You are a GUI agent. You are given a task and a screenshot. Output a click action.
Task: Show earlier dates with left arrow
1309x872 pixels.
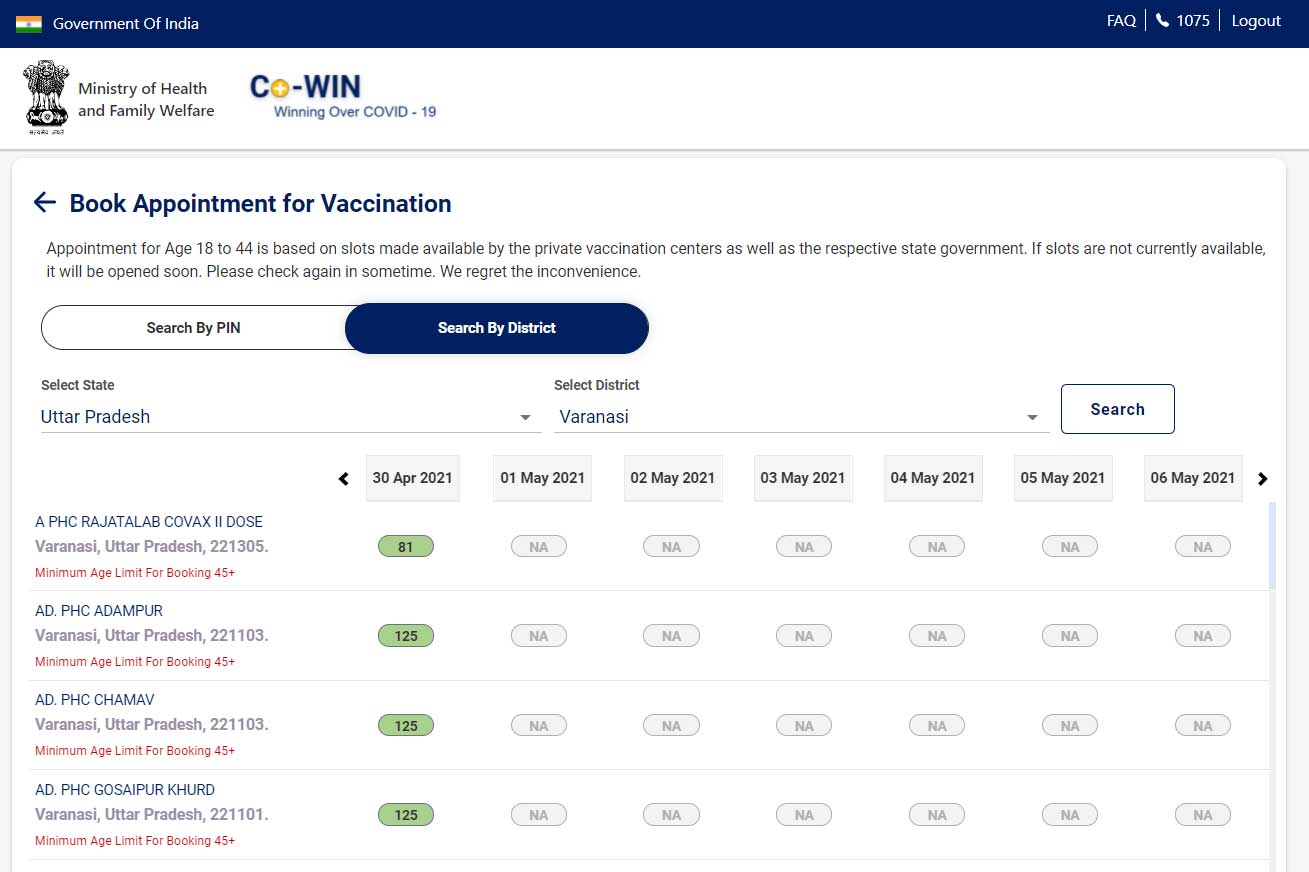(344, 479)
